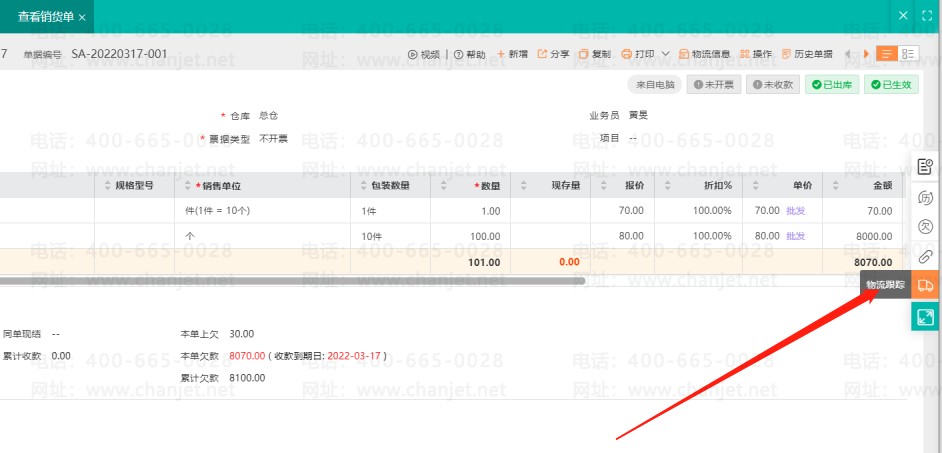
Task: Click the 本单上欠 value 30.00
Action: tap(242, 333)
